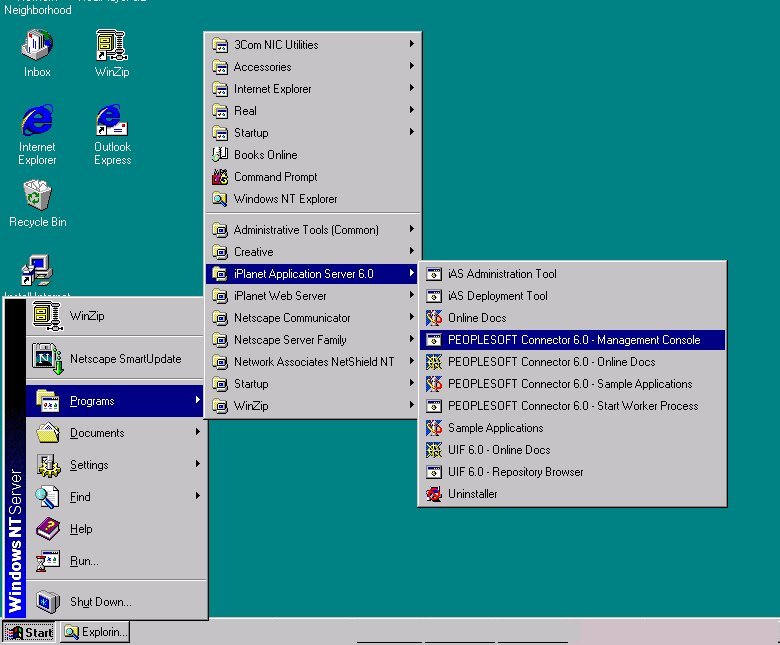The width and height of the screenshot is (780, 645).
Task: Click the Shut Down monitor icon
Action: (x=48, y=602)
